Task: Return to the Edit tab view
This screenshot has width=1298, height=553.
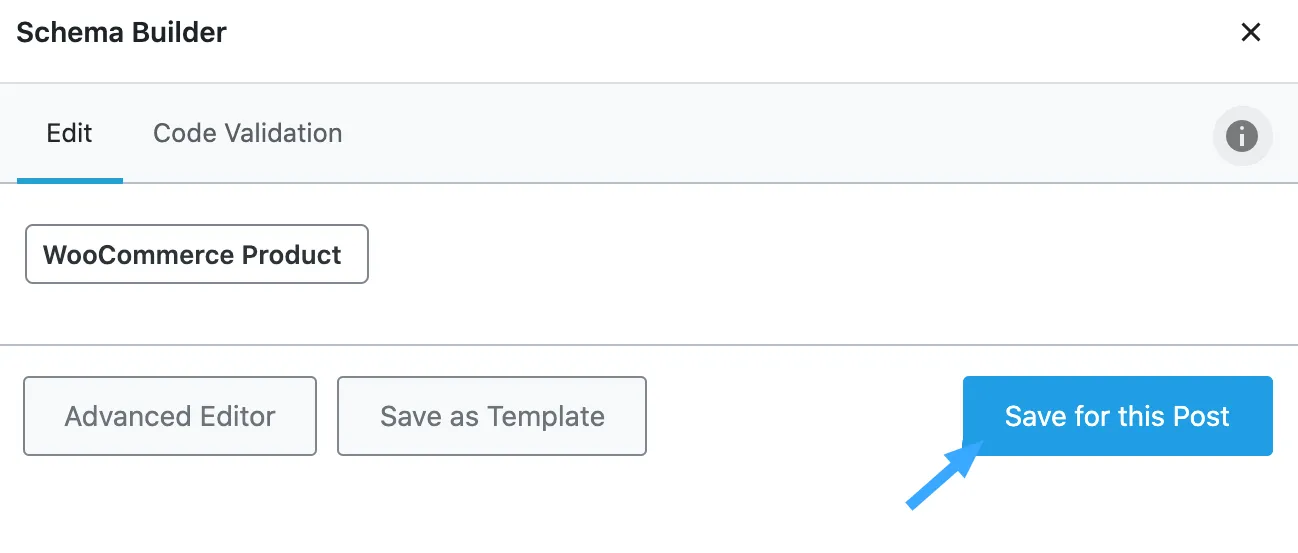Action: 70,133
